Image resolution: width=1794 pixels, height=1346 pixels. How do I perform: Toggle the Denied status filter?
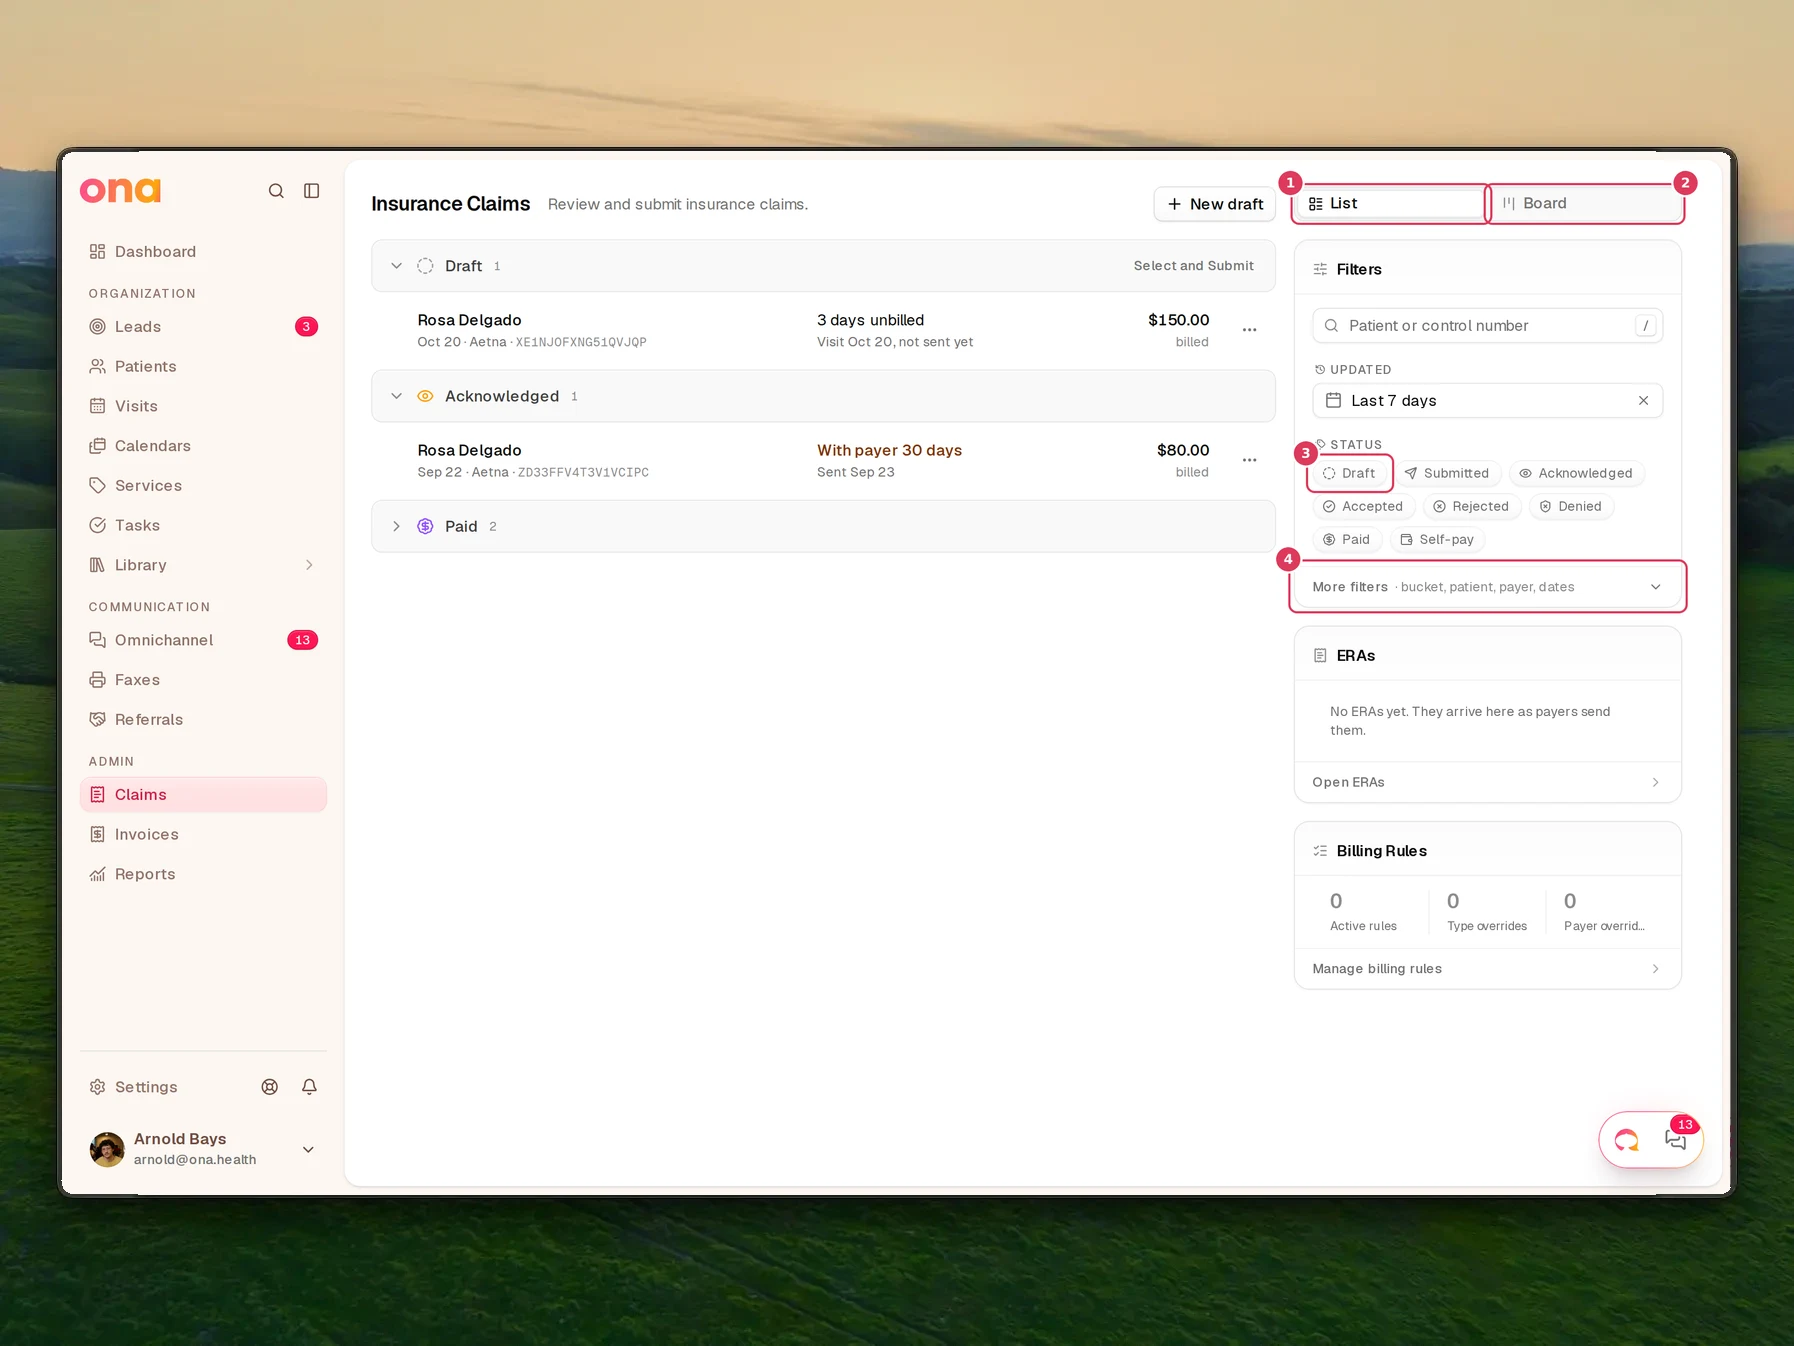click(x=1571, y=506)
